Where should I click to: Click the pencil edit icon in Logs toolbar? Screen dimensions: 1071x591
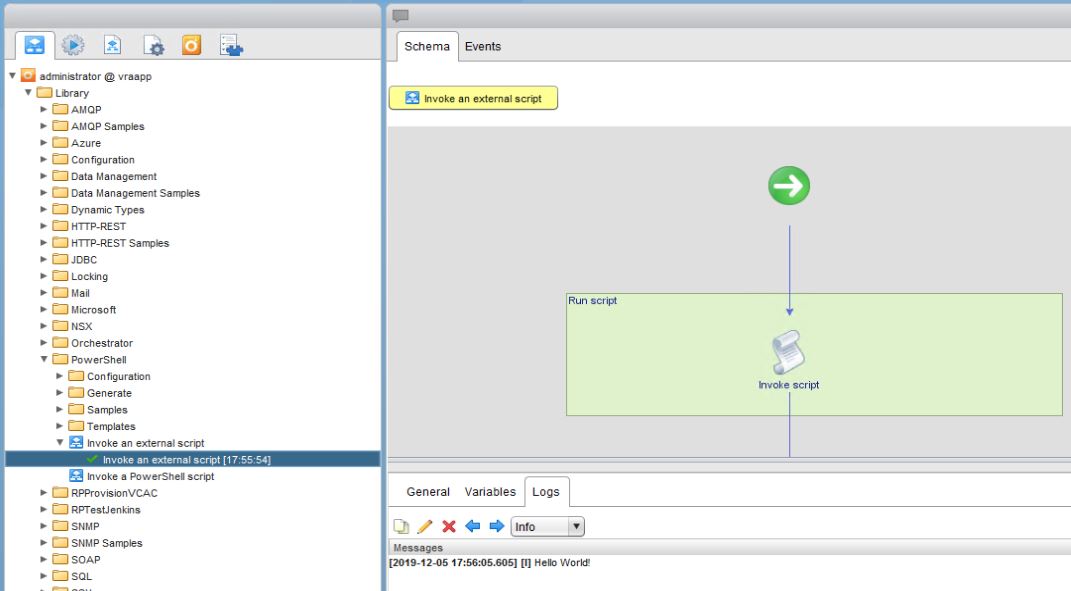tap(424, 526)
